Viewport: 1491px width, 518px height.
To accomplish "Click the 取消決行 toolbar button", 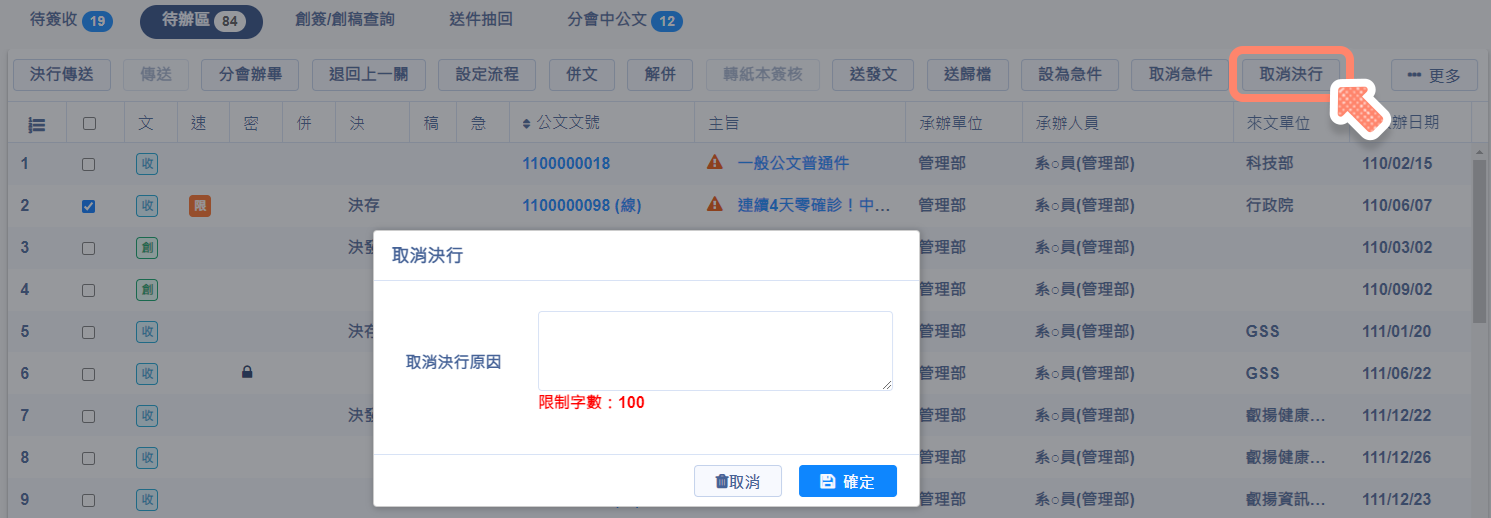I will 1290,74.
